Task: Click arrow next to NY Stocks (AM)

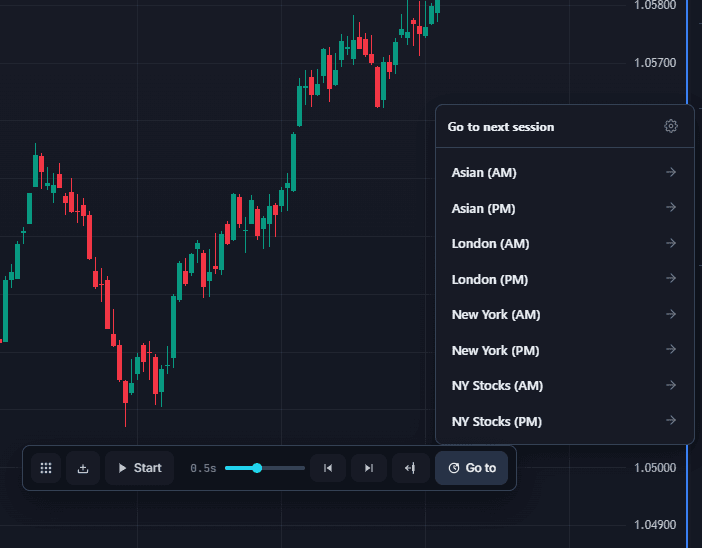Action: click(x=671, y=385)
